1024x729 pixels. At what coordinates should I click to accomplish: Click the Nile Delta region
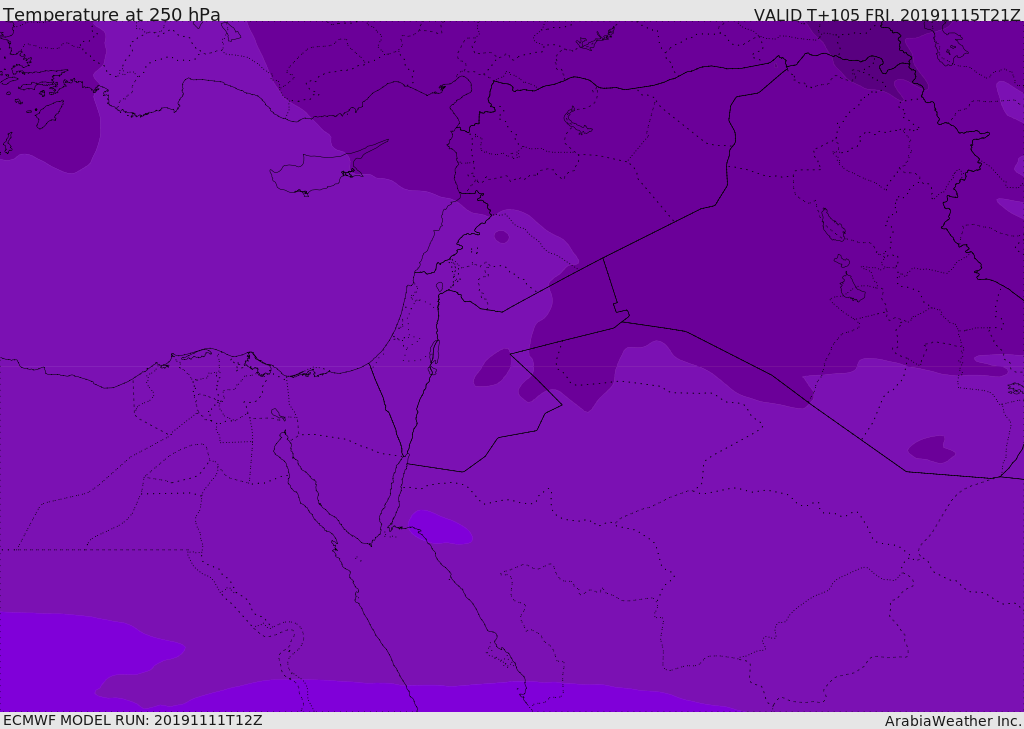tap(228, 375)
